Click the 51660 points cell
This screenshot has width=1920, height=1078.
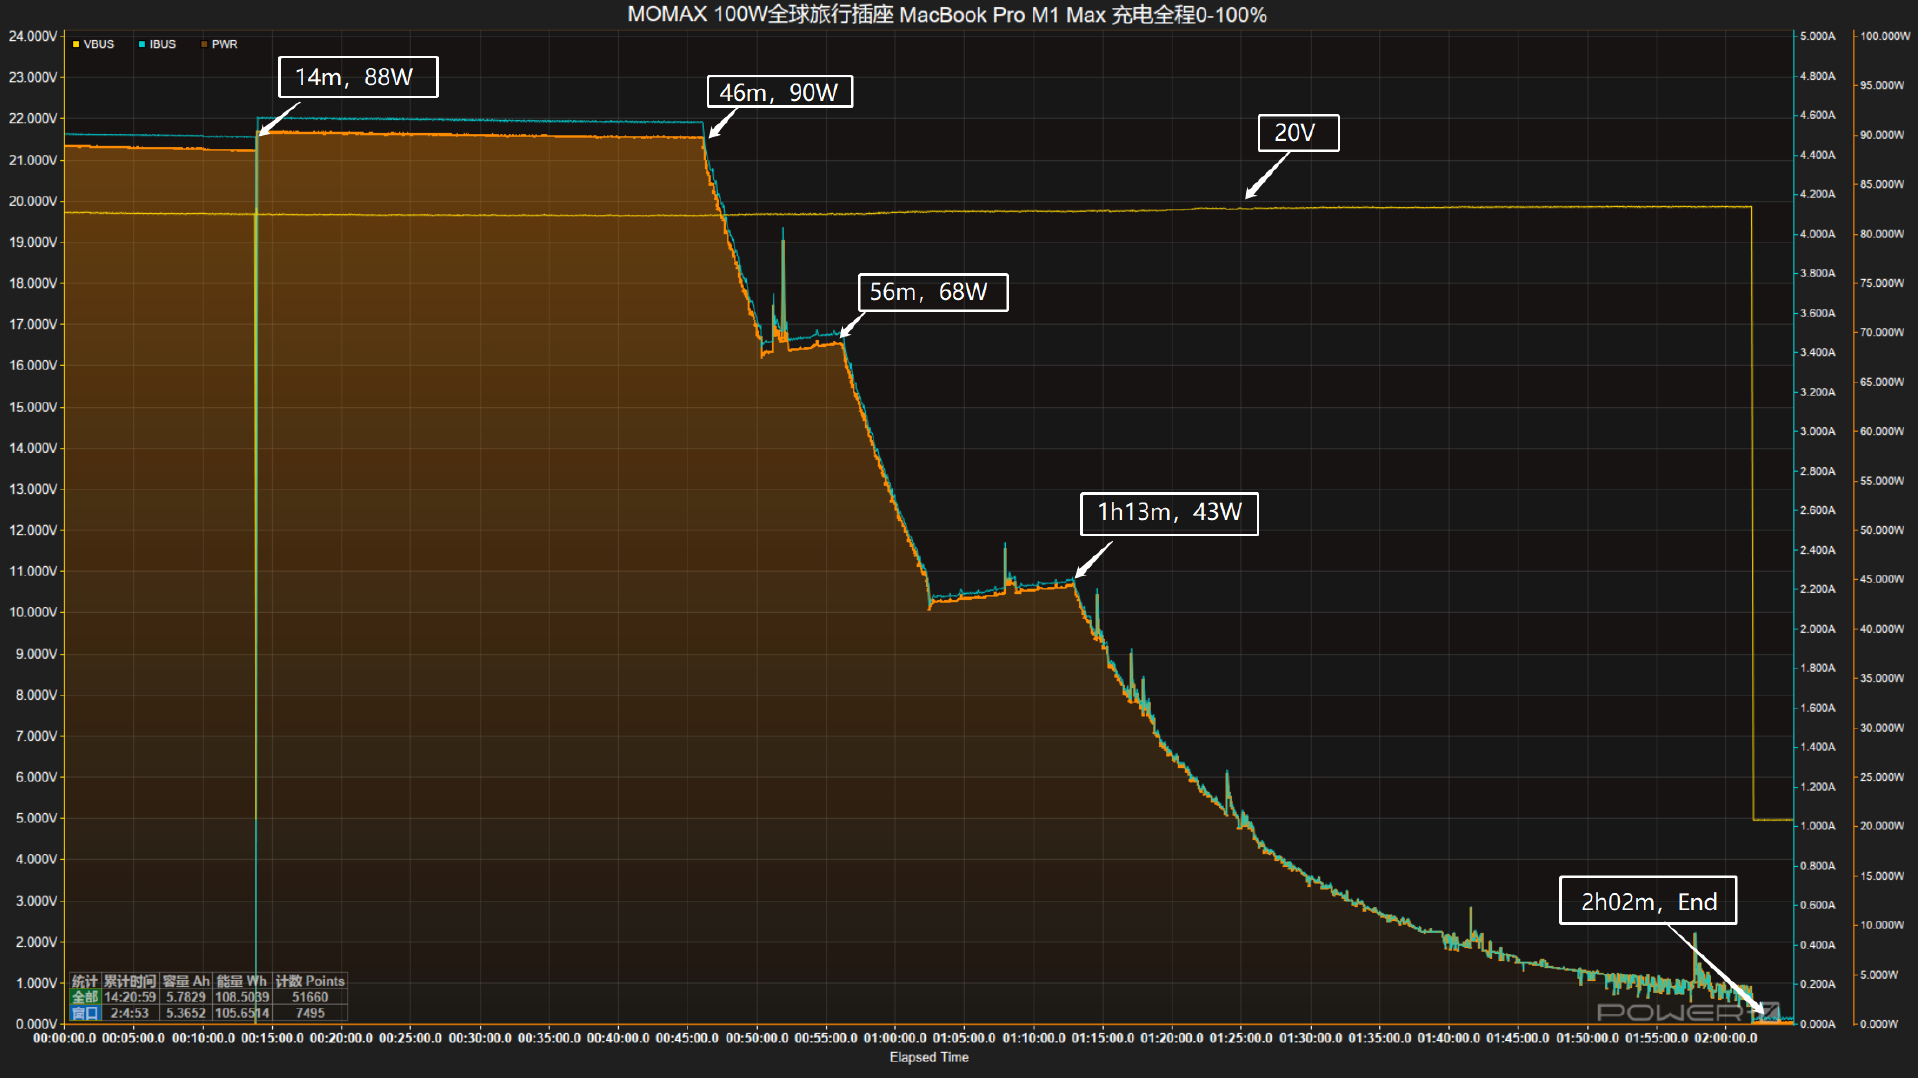tap(310, 997)
